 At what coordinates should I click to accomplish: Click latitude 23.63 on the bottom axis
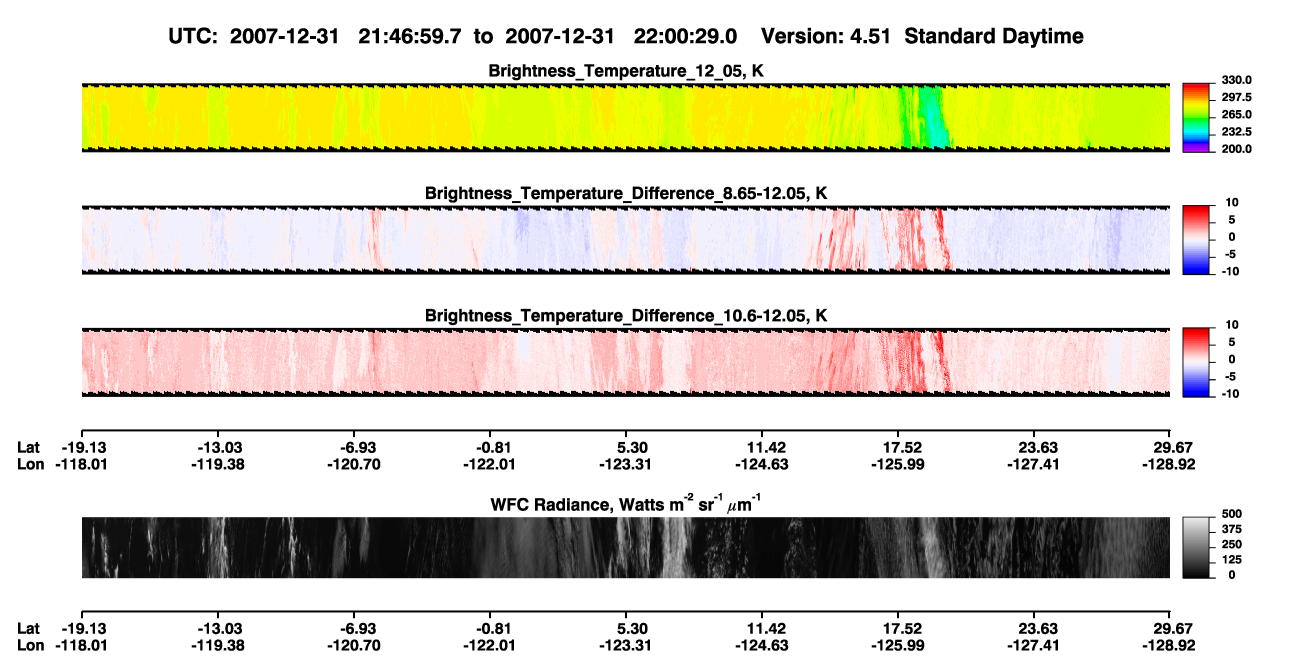click(1034, 628)
